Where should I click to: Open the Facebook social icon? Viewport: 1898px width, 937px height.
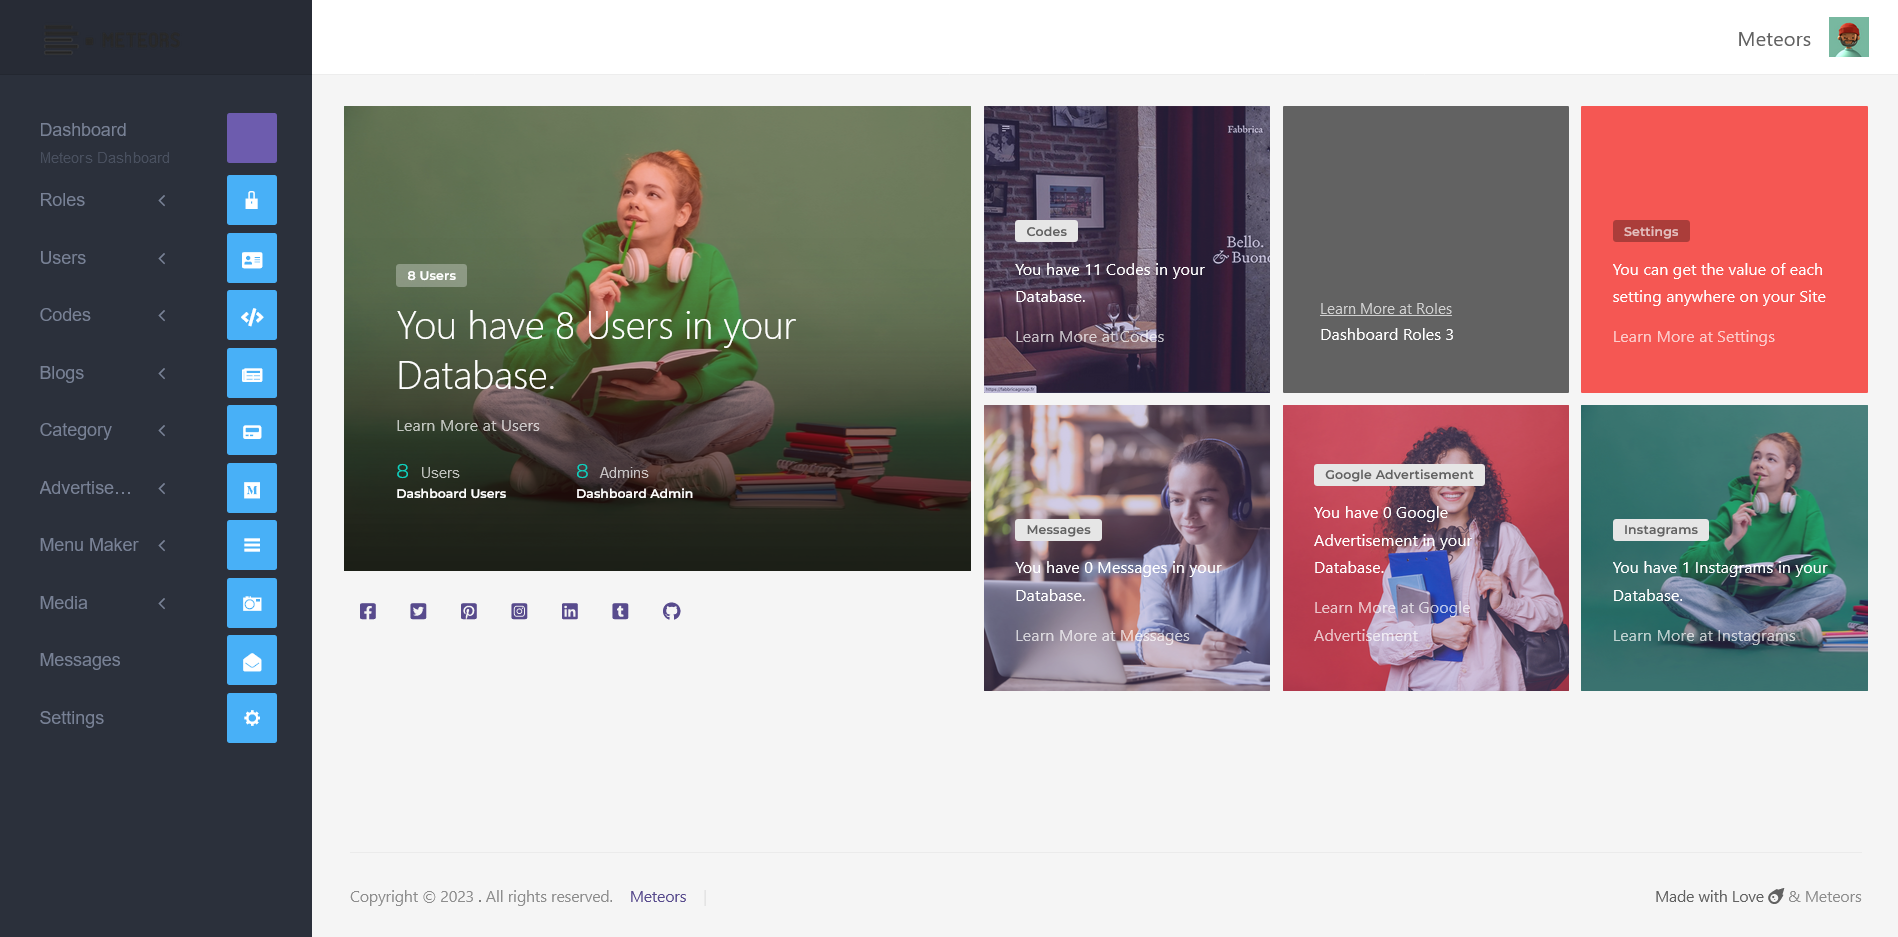368,611
